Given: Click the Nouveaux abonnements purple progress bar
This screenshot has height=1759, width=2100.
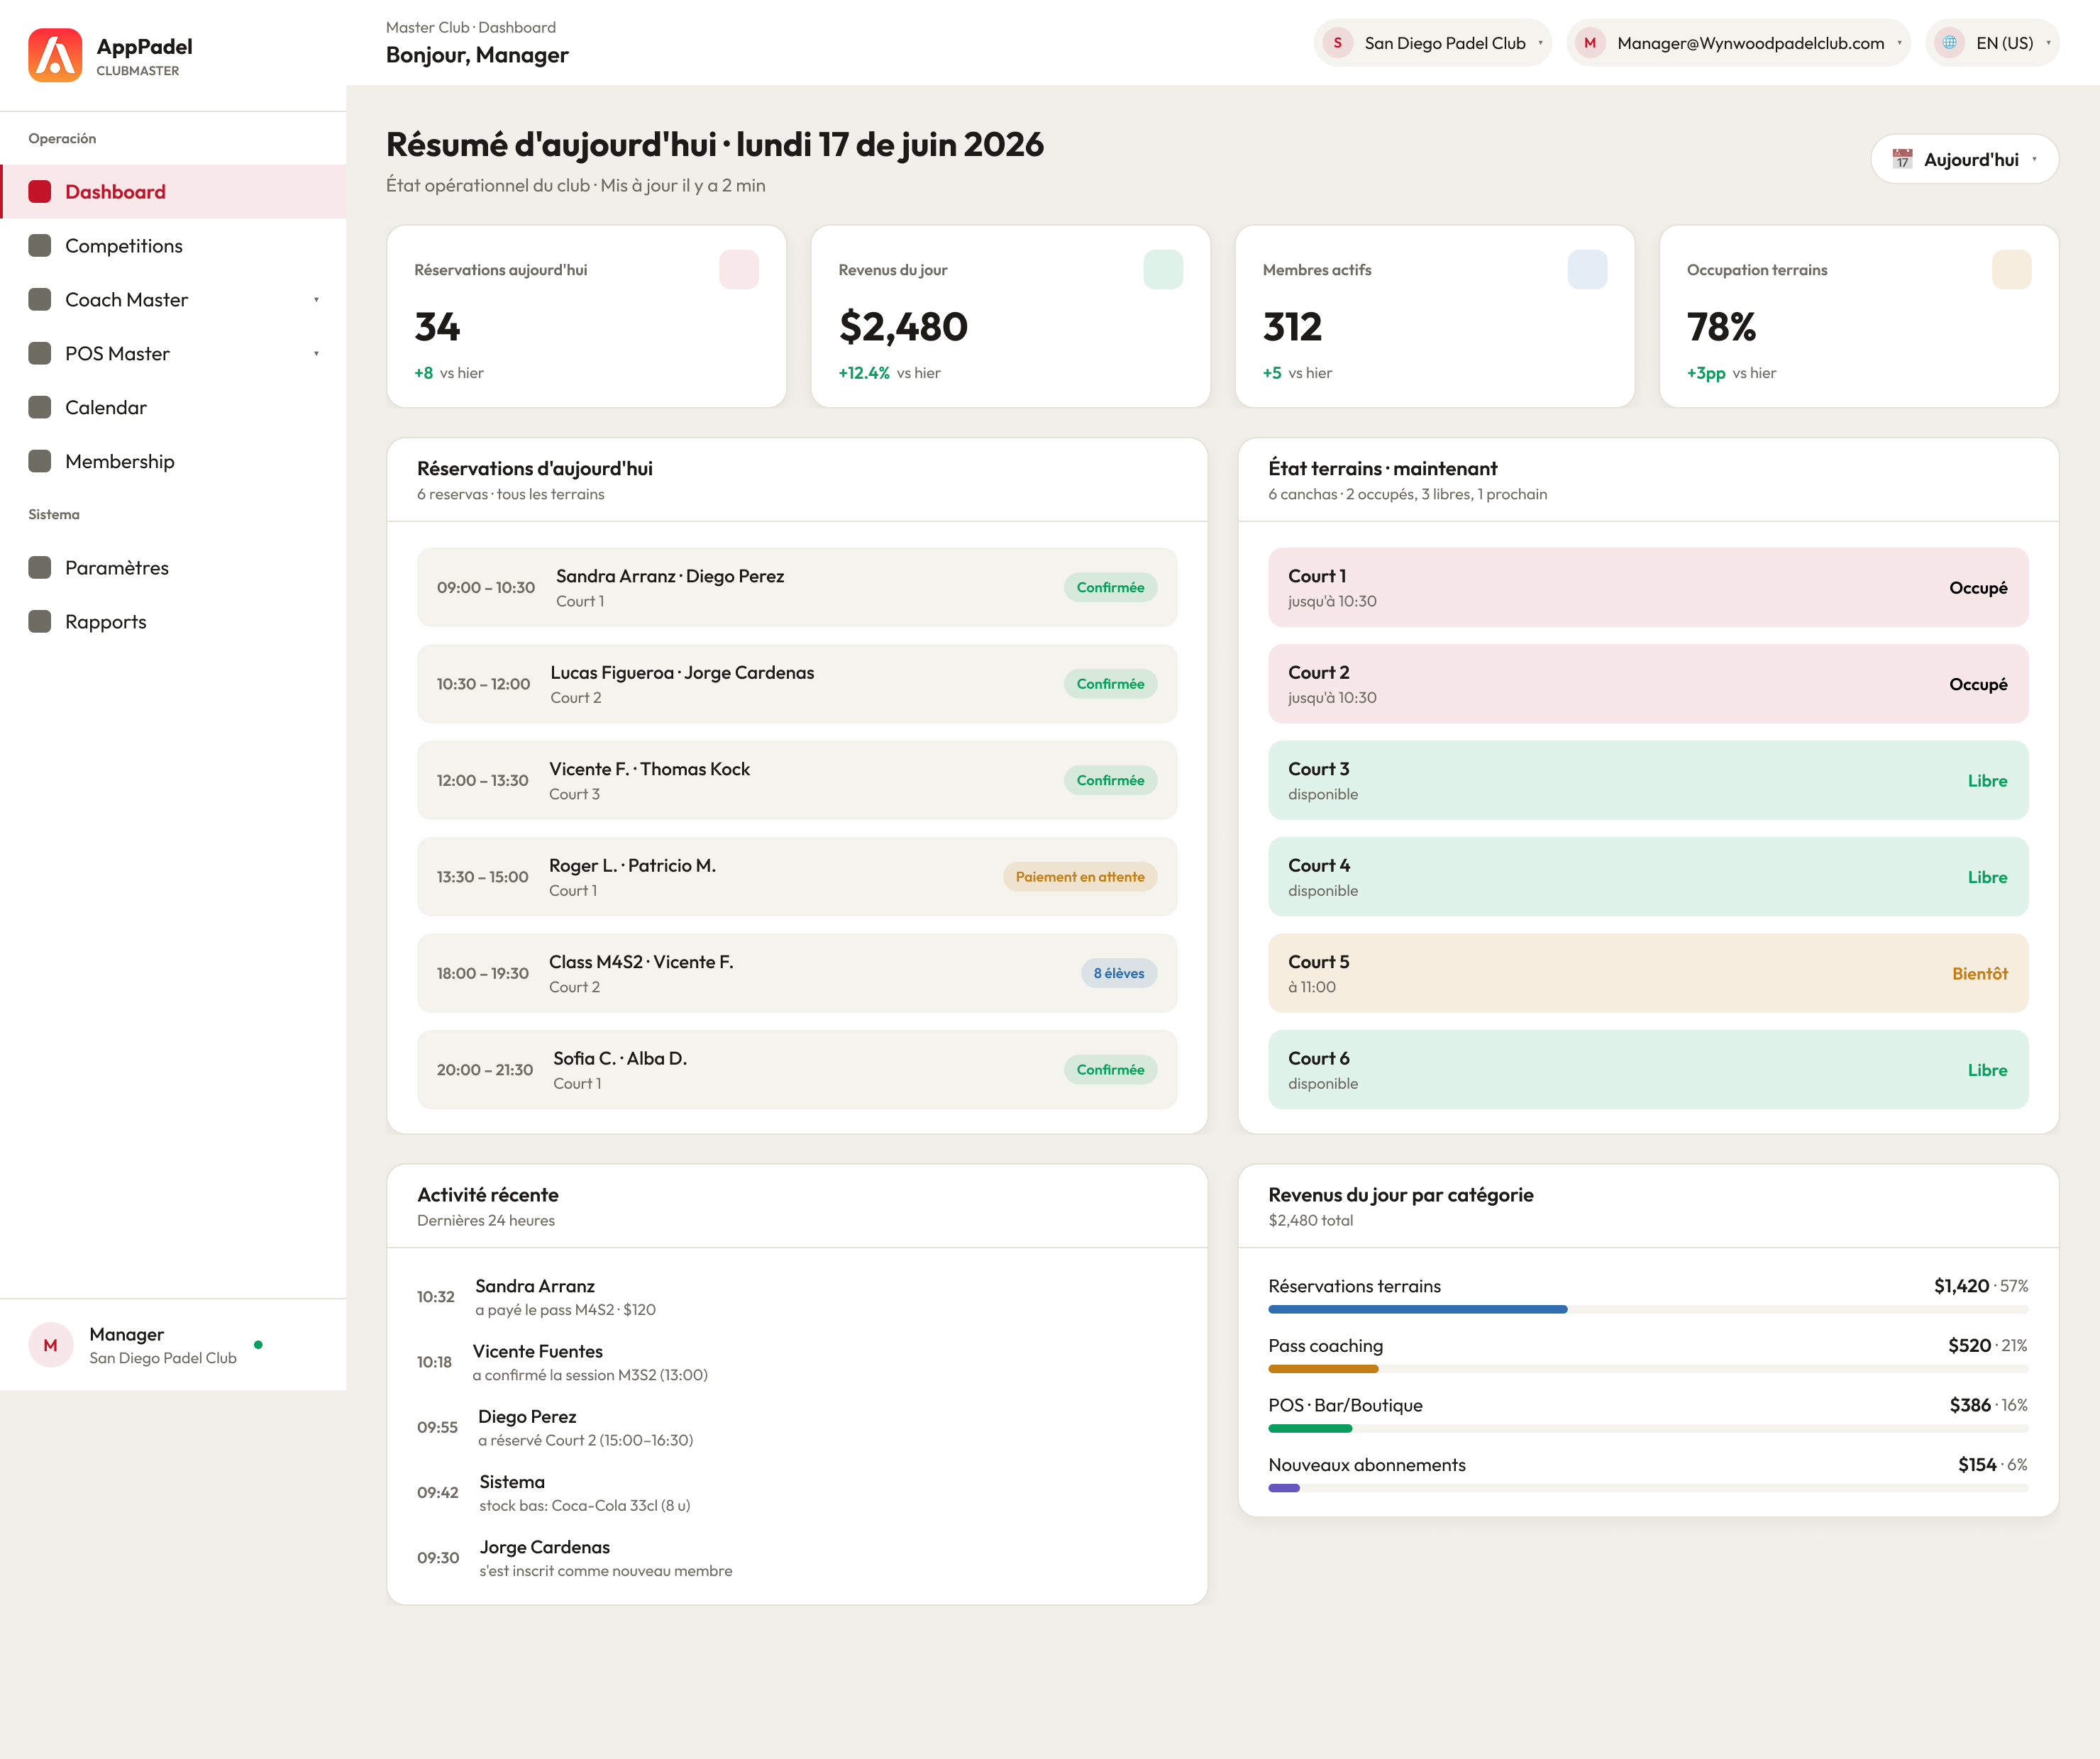Looking at the screenshot, I should [x=1284, y=1488].
